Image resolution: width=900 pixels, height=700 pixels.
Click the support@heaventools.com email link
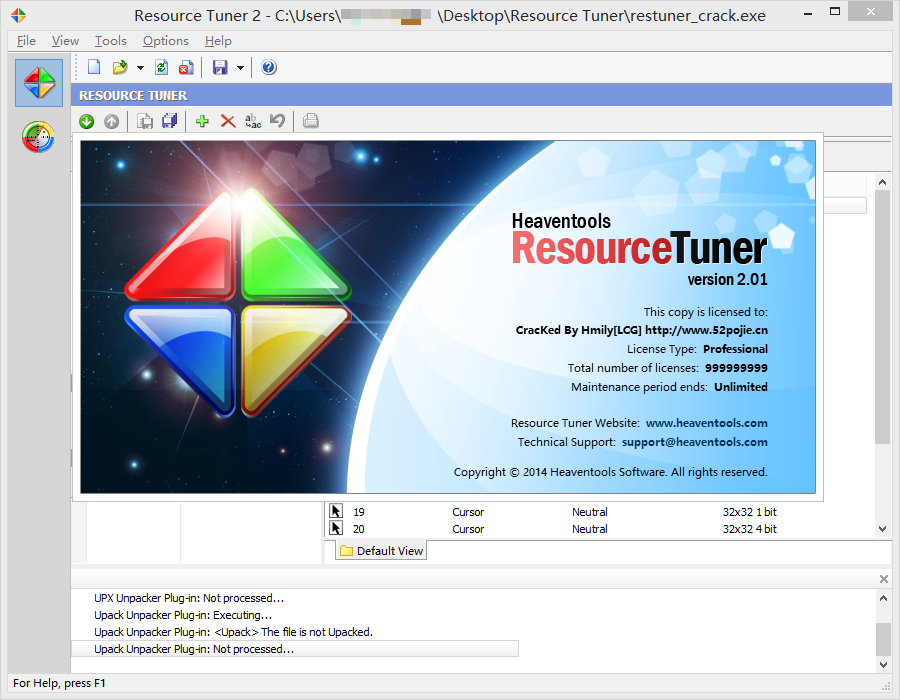pos(695,442)
